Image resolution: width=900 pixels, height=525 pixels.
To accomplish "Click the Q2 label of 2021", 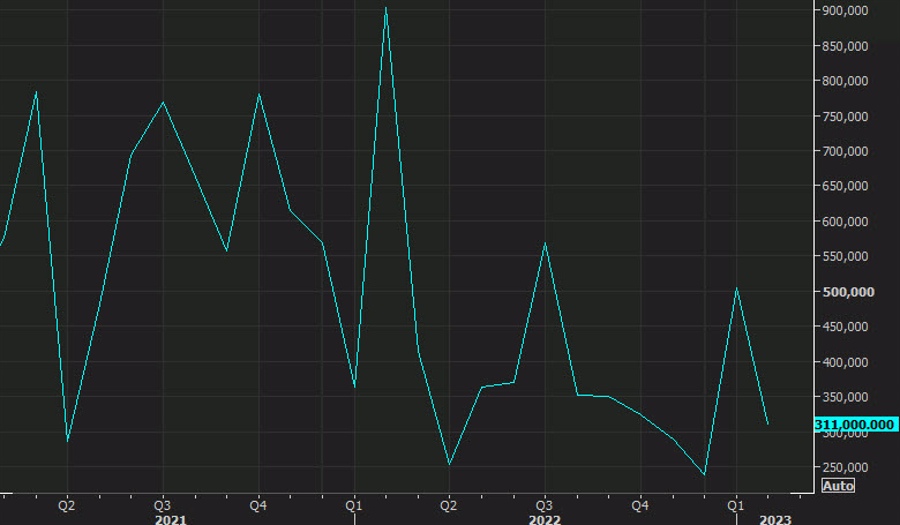I will click(67, 505).
